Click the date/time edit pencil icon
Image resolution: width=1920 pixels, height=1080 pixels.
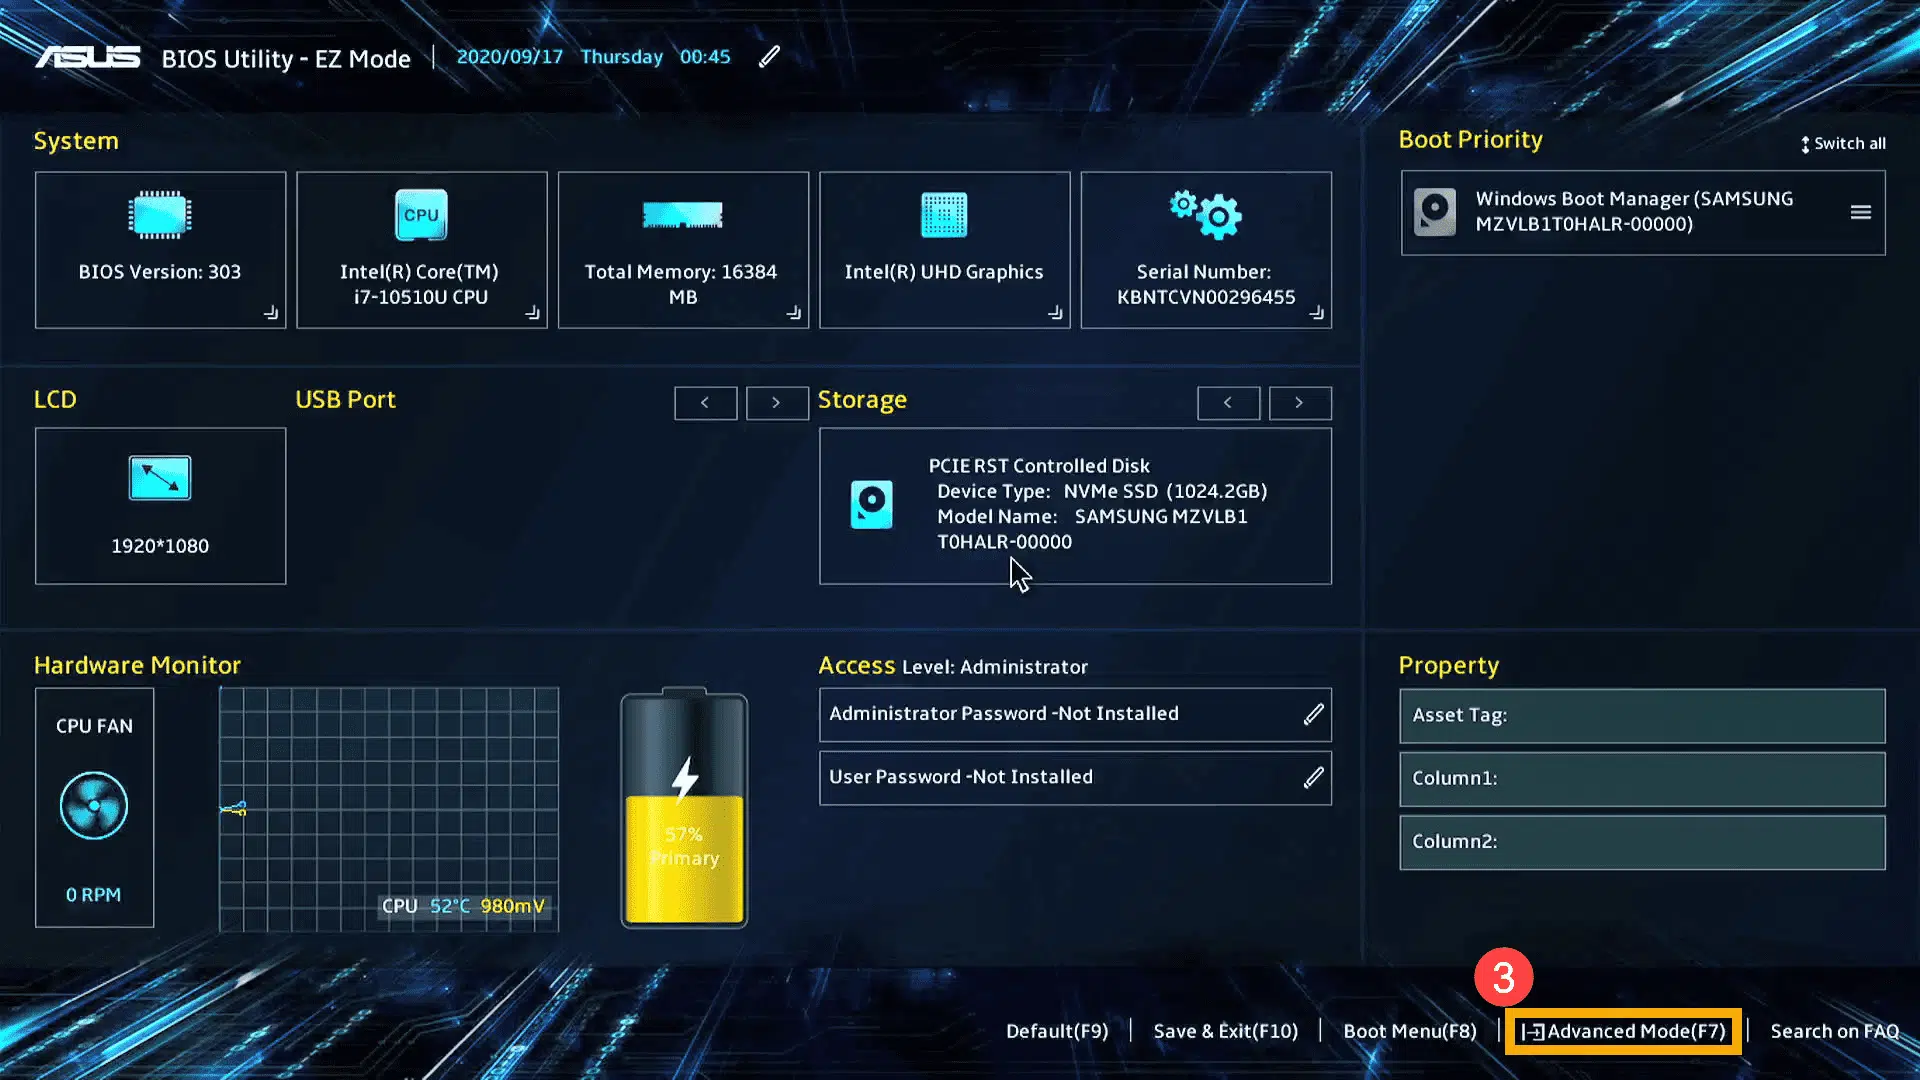(768, 57)
